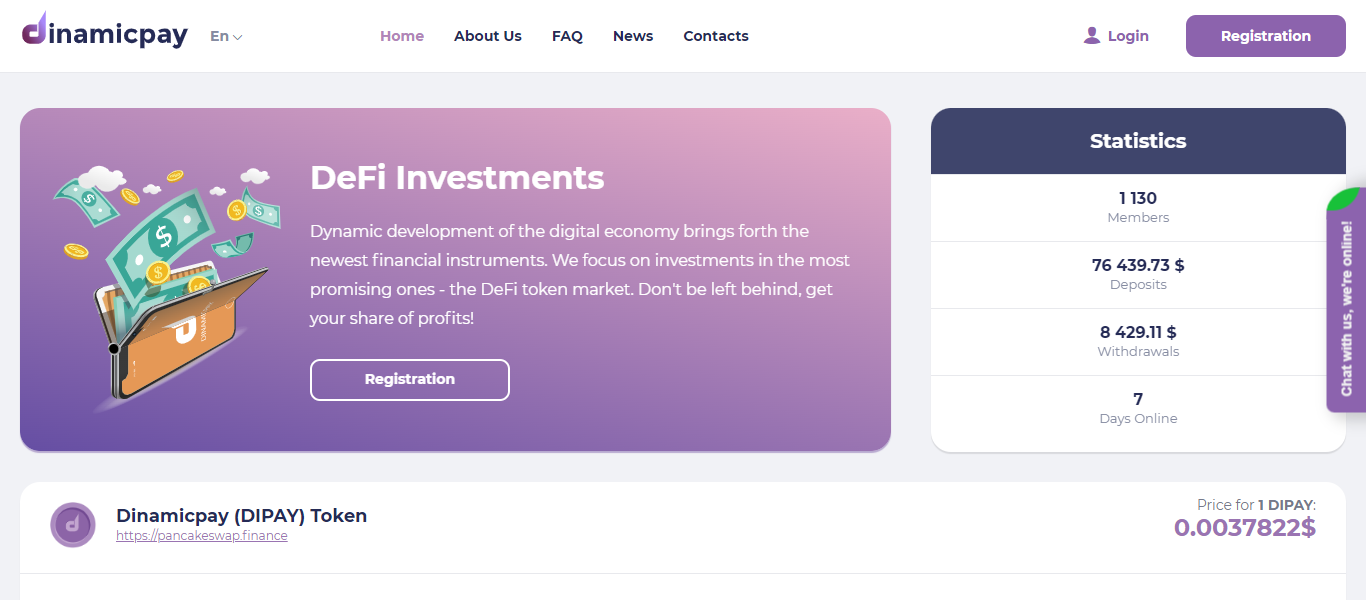Navigate to the News page

[633, 36]
